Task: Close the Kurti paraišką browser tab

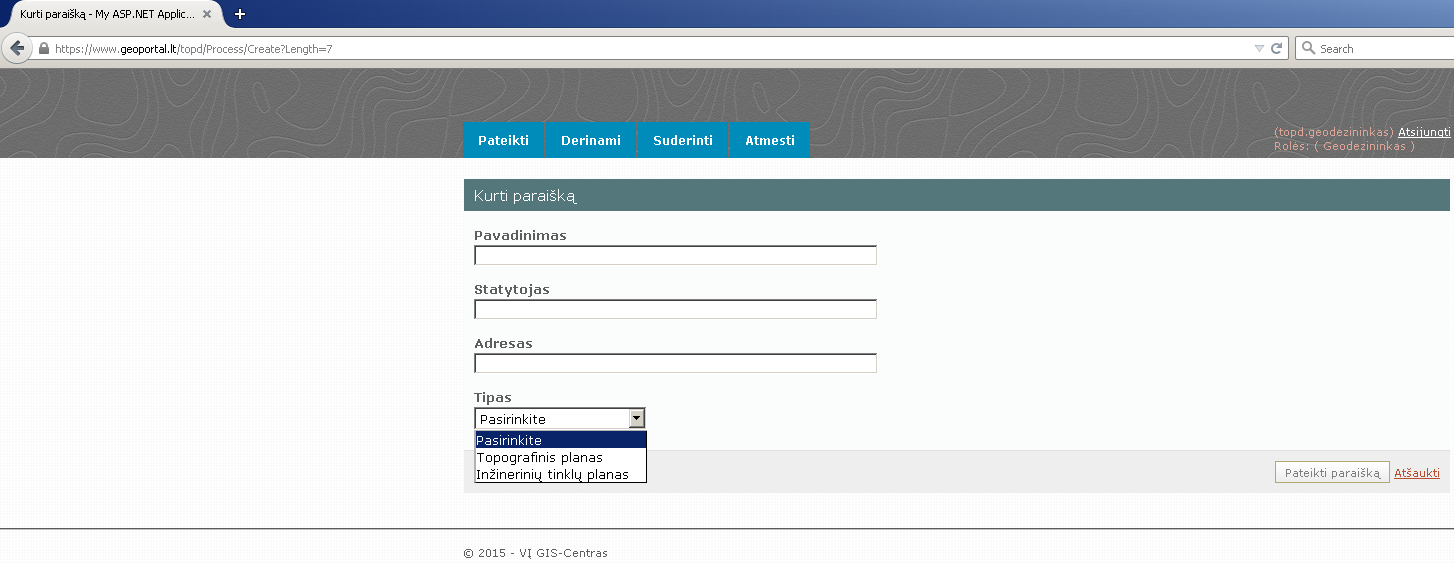Action: click(207, 14)
